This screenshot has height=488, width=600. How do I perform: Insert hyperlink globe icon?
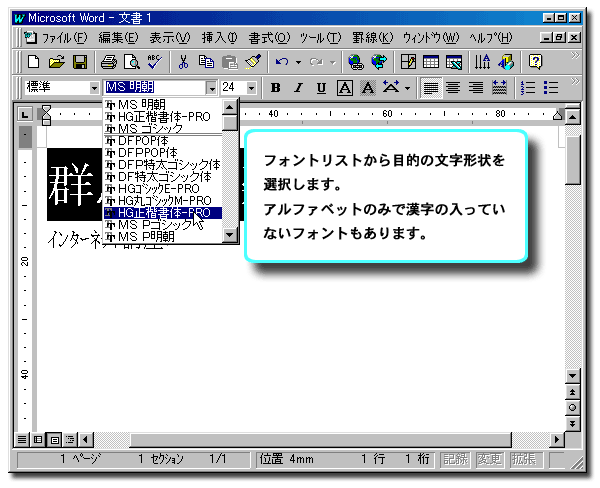(x=355, y=62)
